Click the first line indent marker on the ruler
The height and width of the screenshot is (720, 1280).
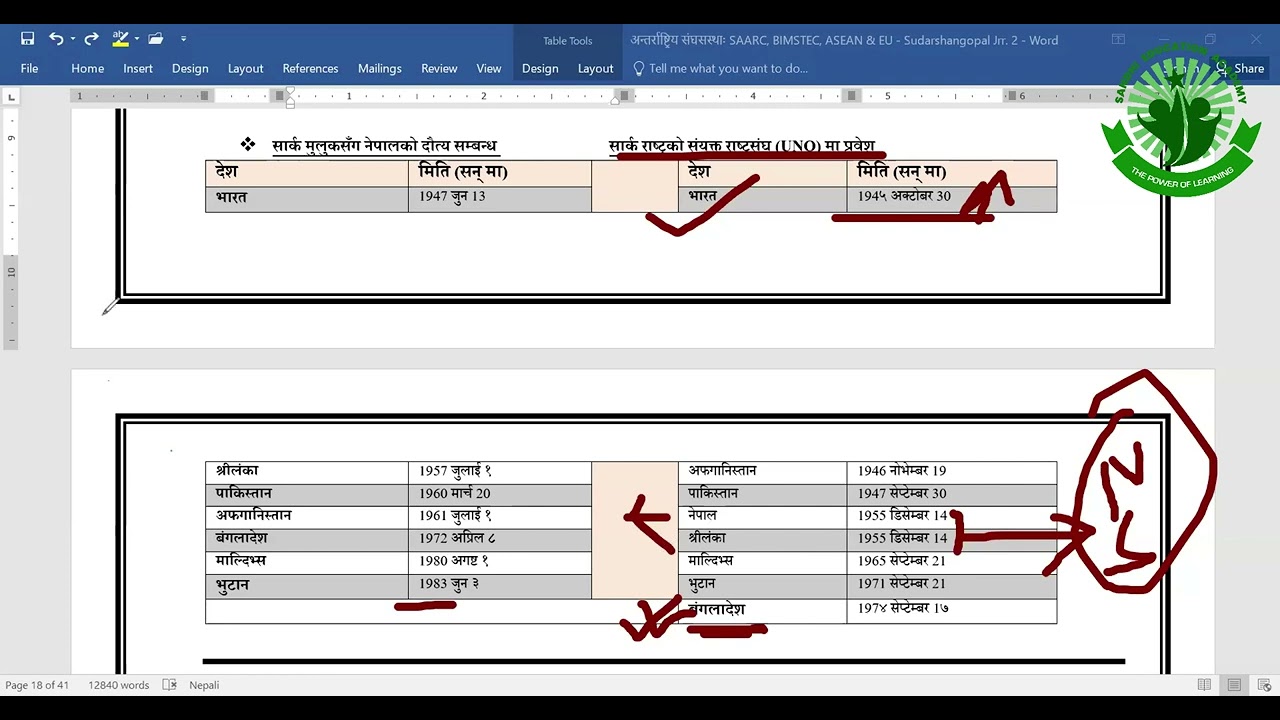point(290,91)
